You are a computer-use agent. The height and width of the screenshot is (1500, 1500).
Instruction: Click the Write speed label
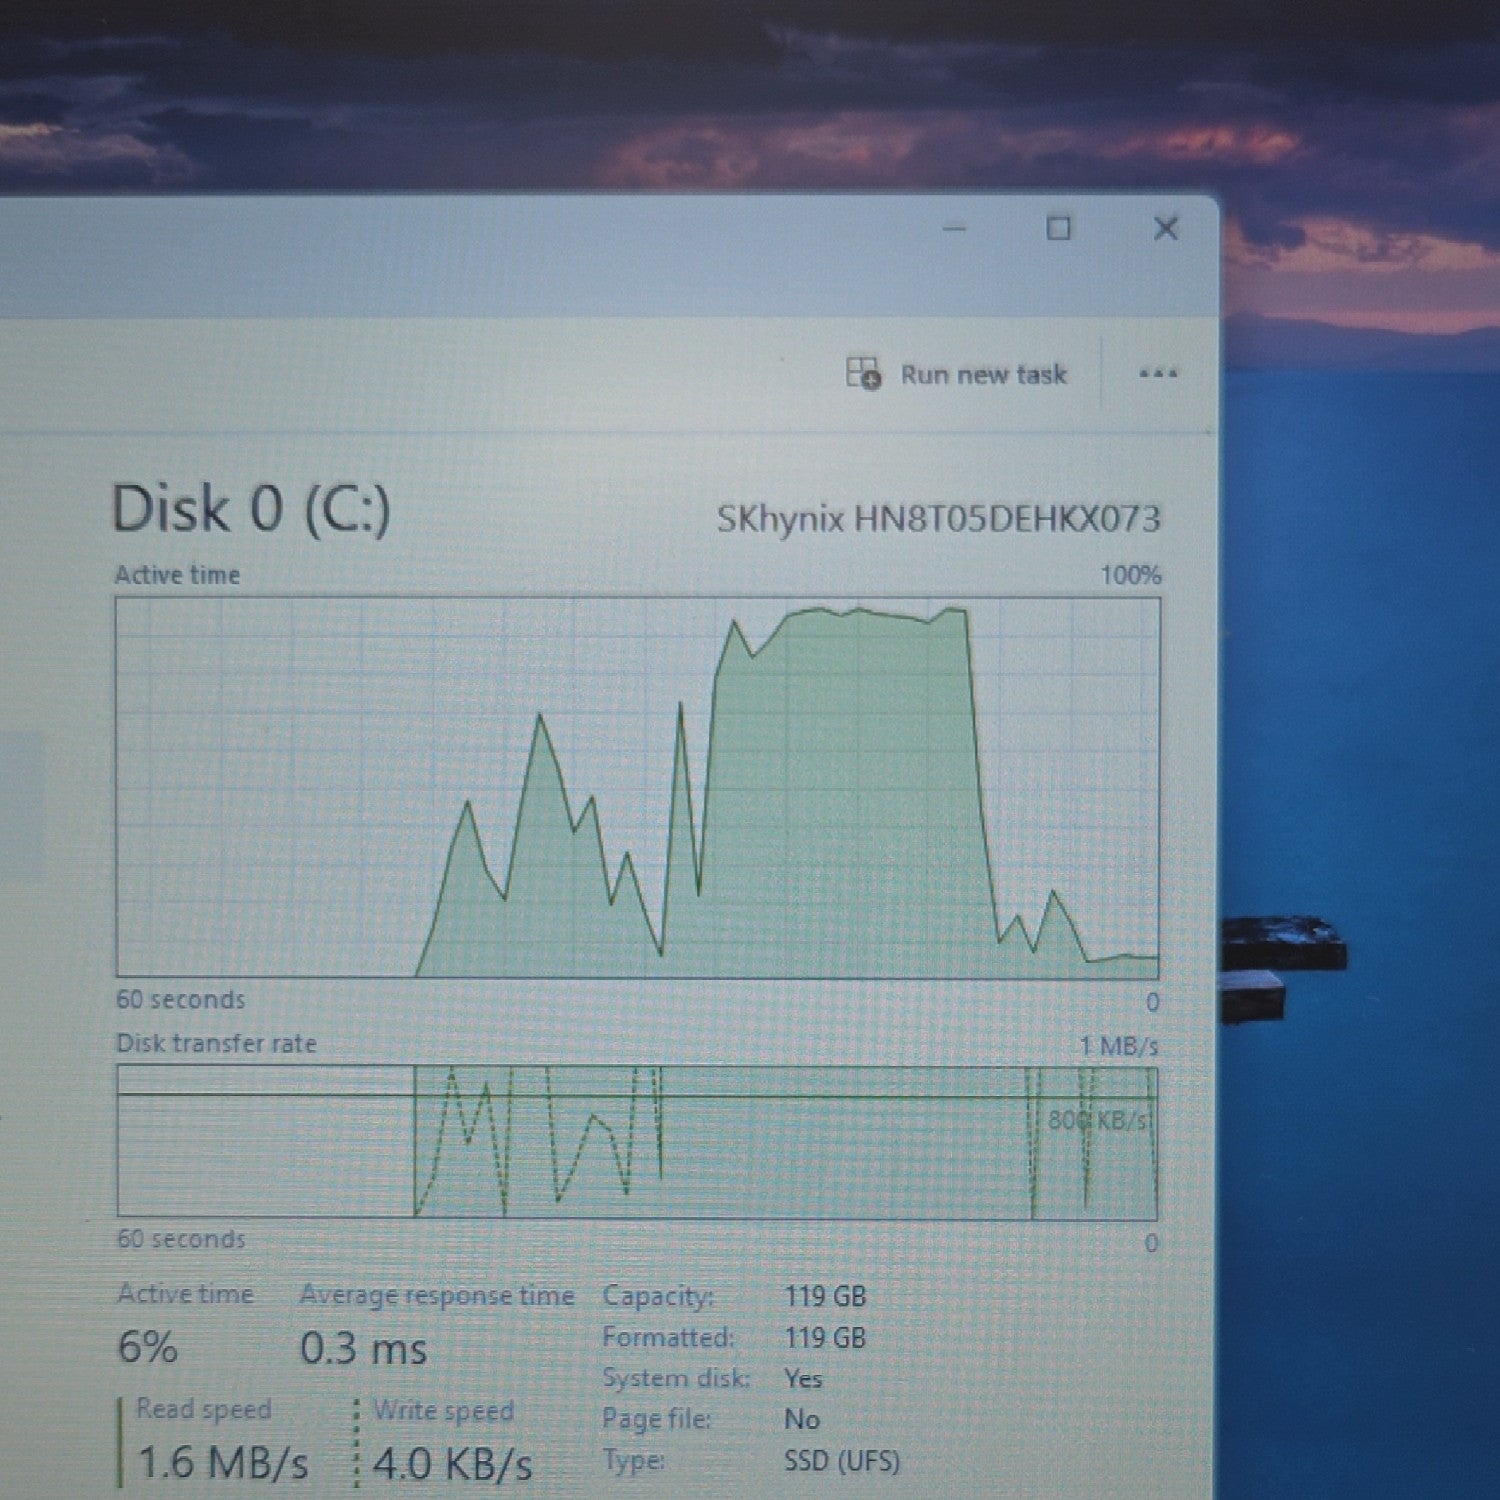coord(444,1411)
